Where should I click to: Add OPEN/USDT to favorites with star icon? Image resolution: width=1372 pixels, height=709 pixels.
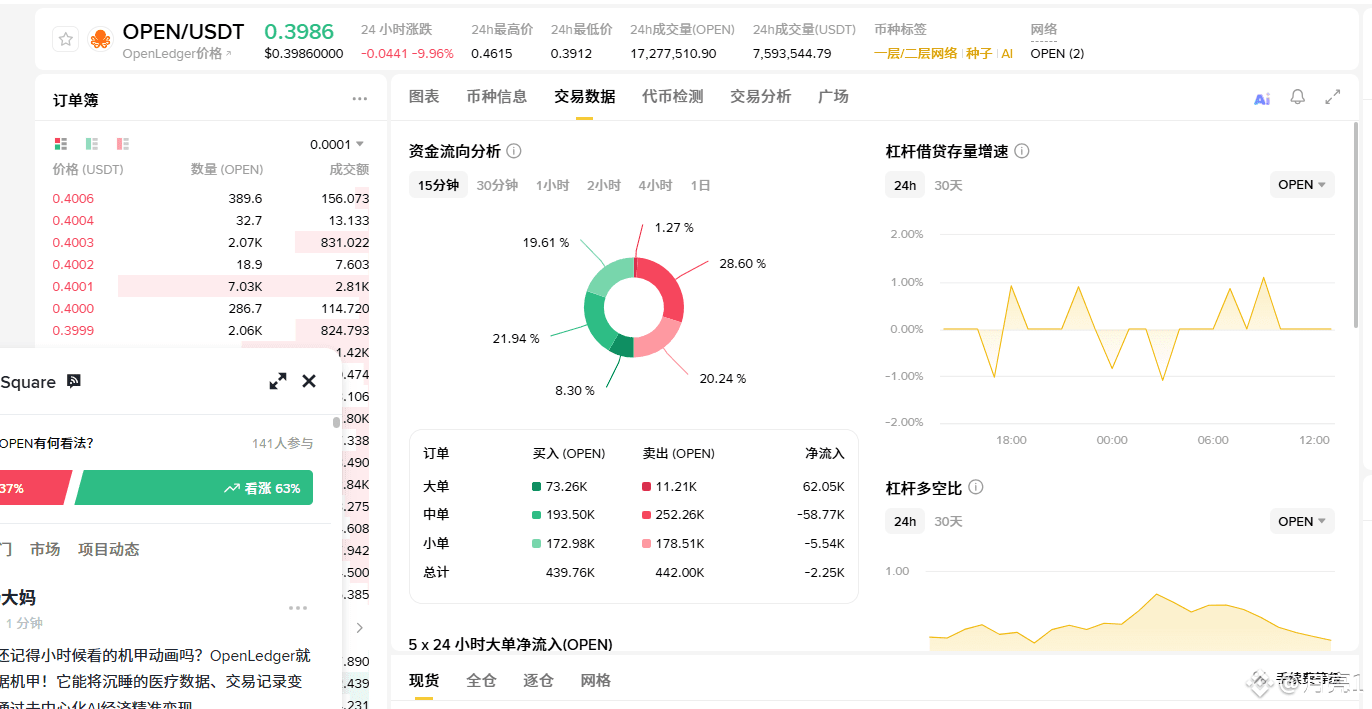coord(66,40)
